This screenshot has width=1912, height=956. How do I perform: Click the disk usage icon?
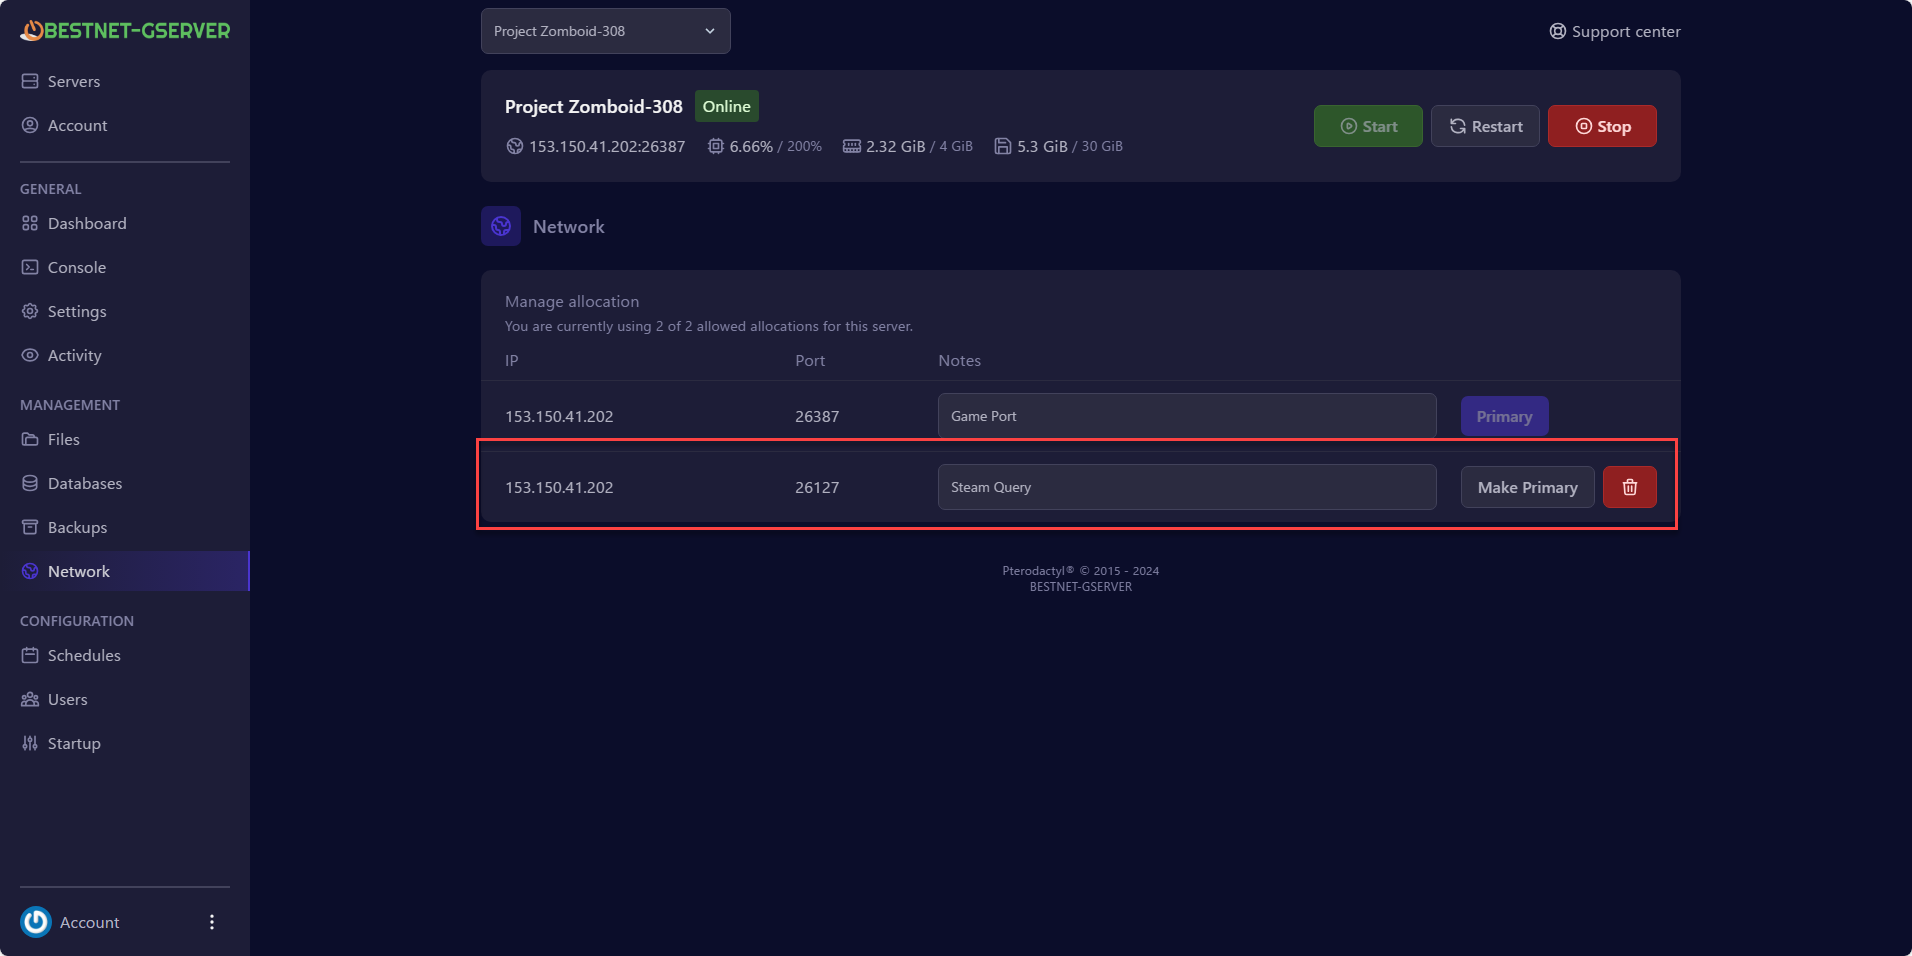[1003, 146]
